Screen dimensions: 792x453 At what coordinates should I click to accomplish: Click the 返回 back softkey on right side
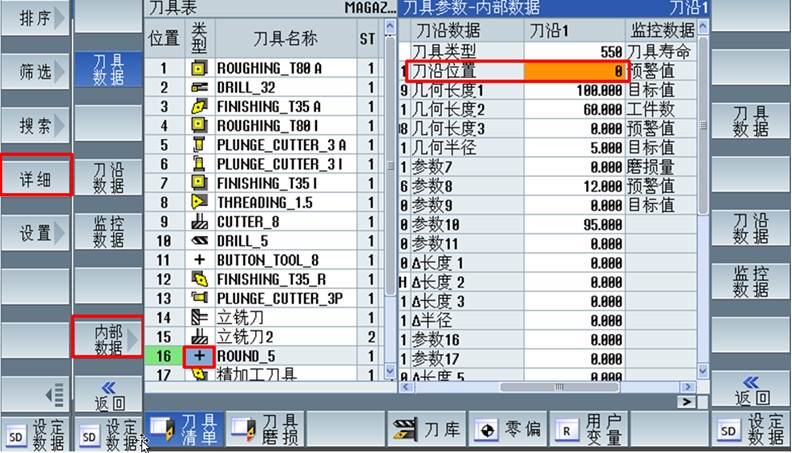[750, 390]
